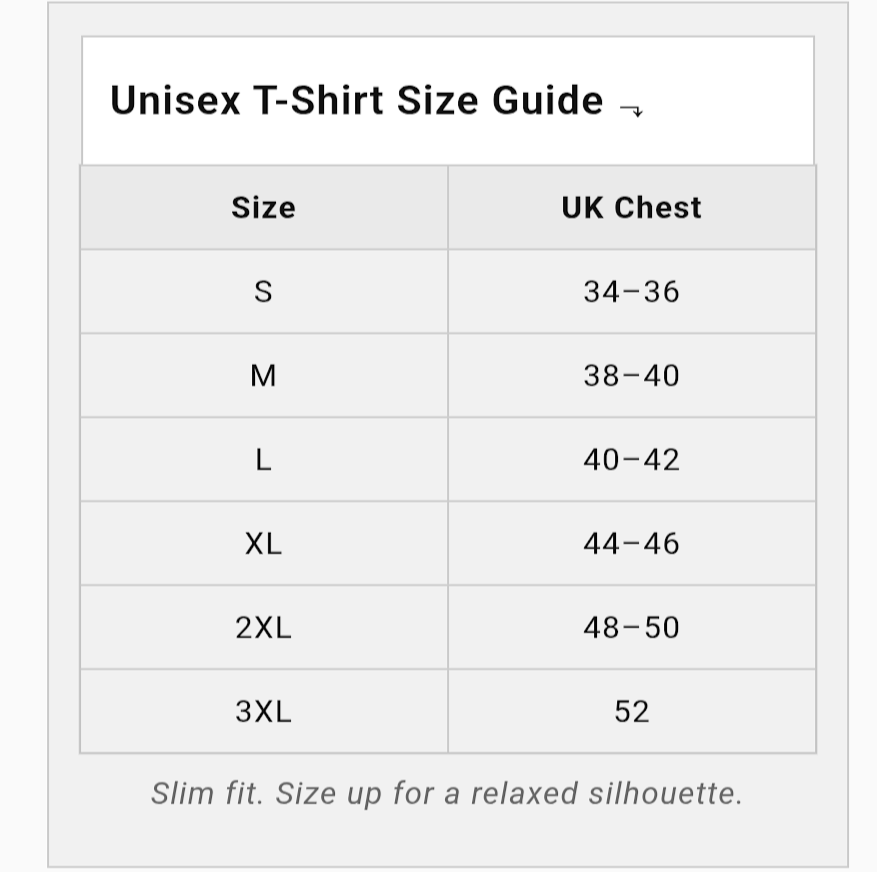Click the word "Guide" in the heading

point(548,101)
